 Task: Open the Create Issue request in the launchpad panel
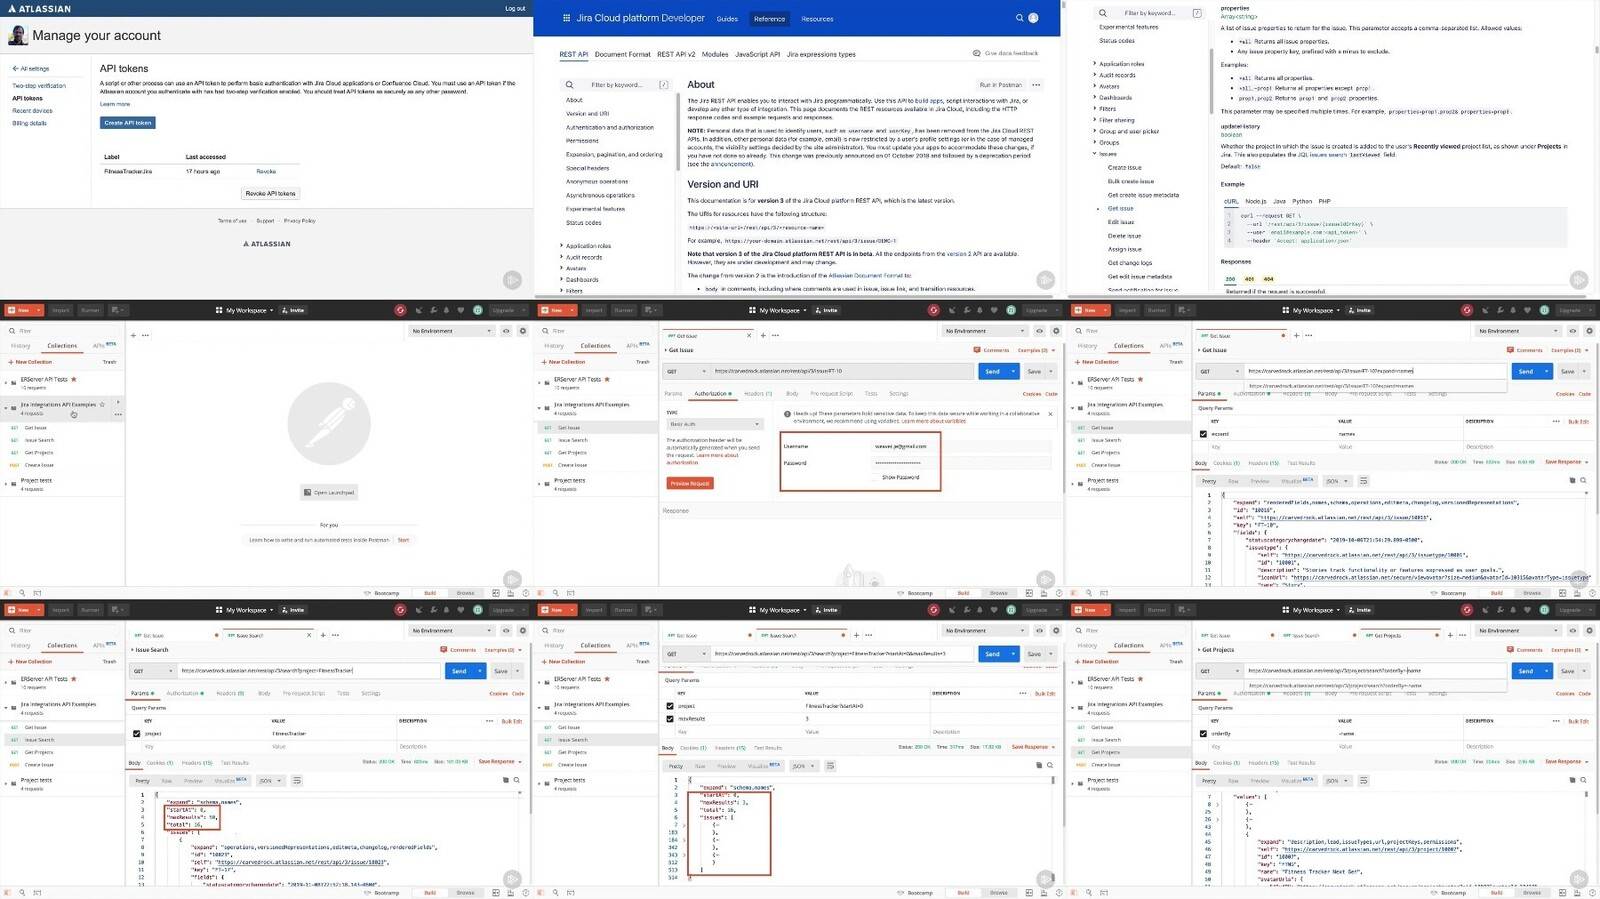40,465
